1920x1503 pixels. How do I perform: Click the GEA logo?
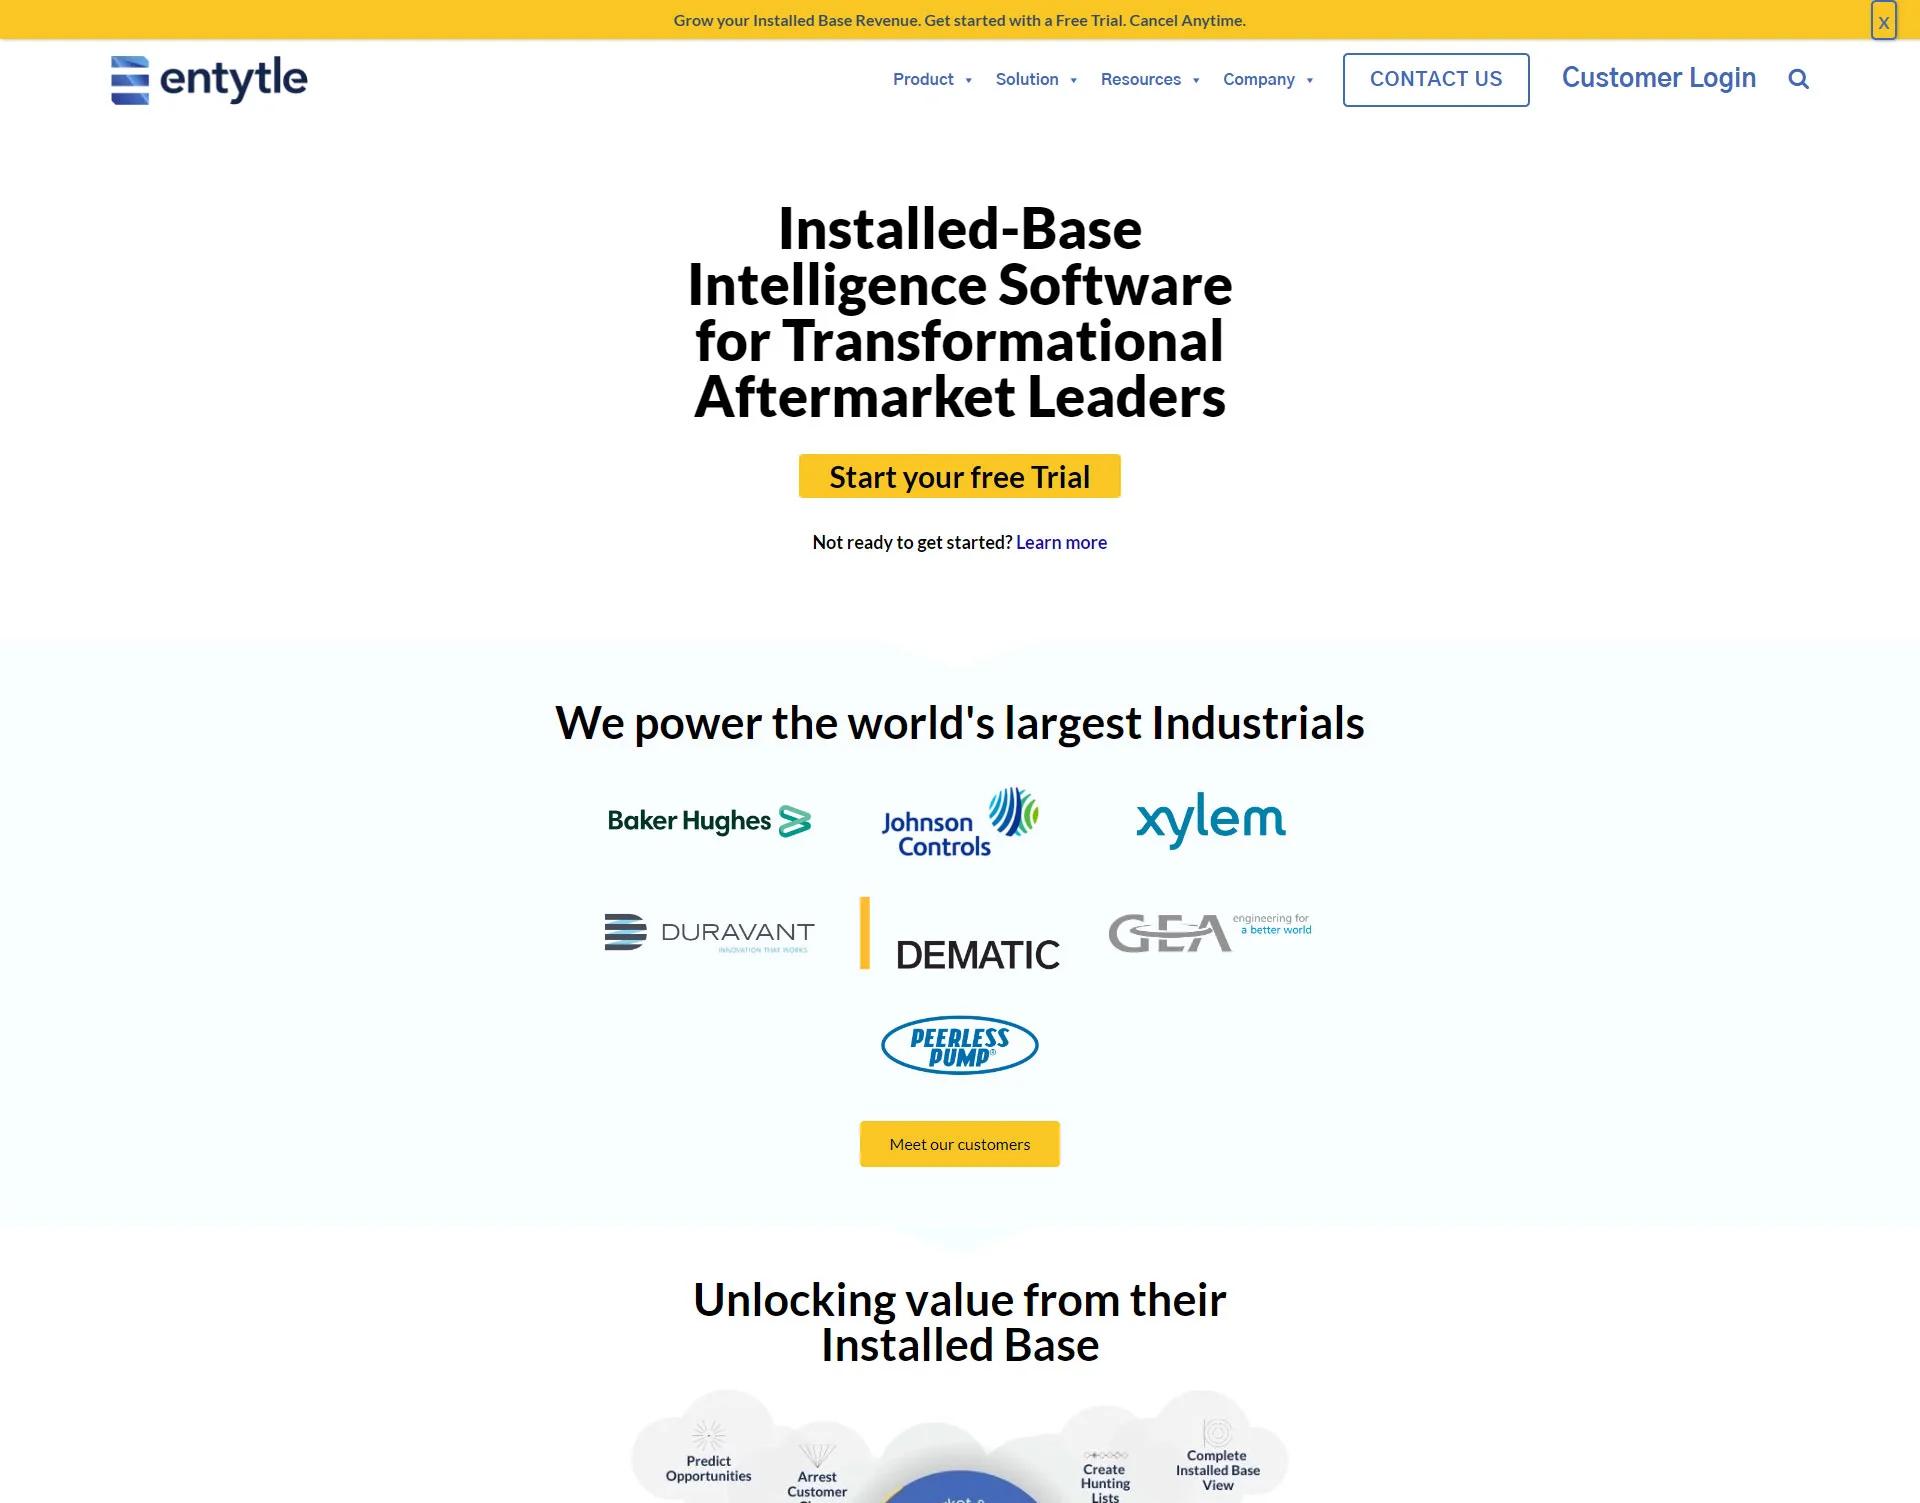coord(1210,932)
